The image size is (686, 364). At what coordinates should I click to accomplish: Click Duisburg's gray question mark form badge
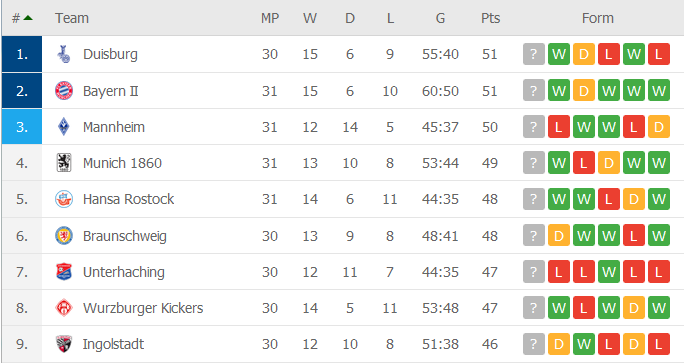pyautogui.click(x=534, y=54)
